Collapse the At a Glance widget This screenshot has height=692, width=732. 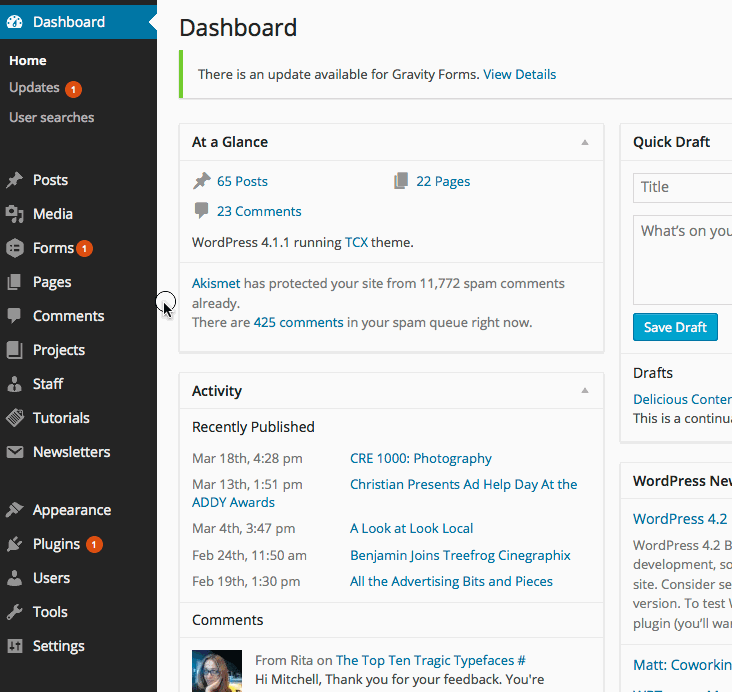point(584,142)
